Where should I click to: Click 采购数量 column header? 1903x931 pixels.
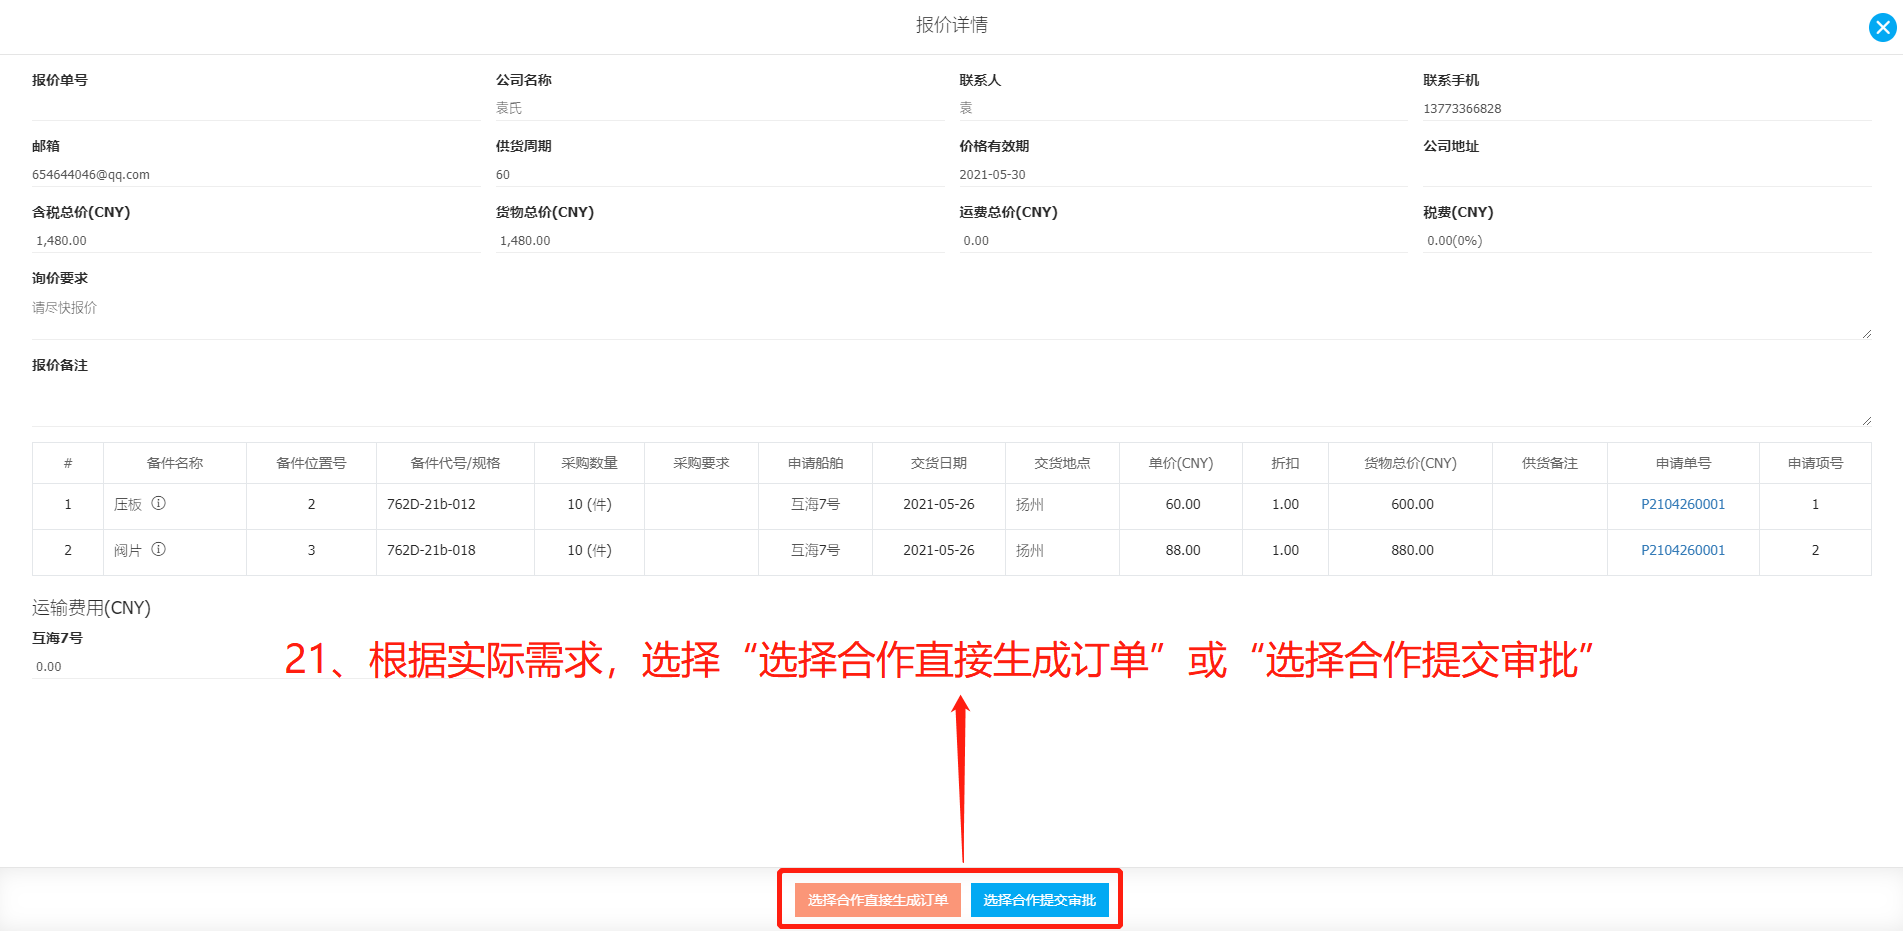pyautogui.click(x=589, y=463)
